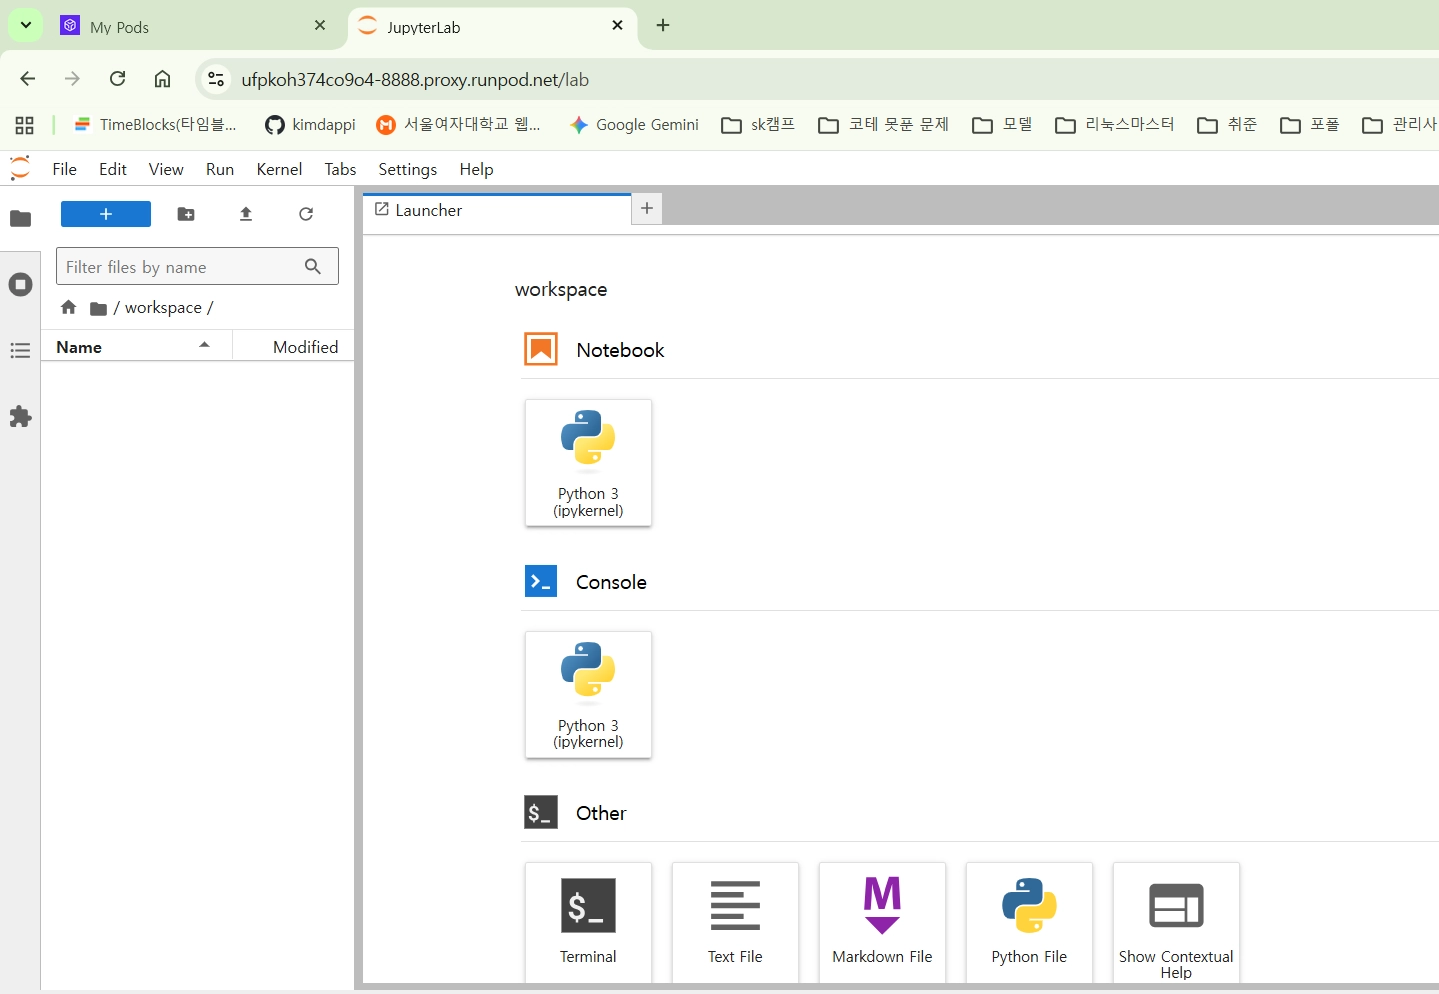The width and height of the screenshot is (1439, 994).
Task: Open the 포폴 bookmark folder
Action: [1310, 125]
